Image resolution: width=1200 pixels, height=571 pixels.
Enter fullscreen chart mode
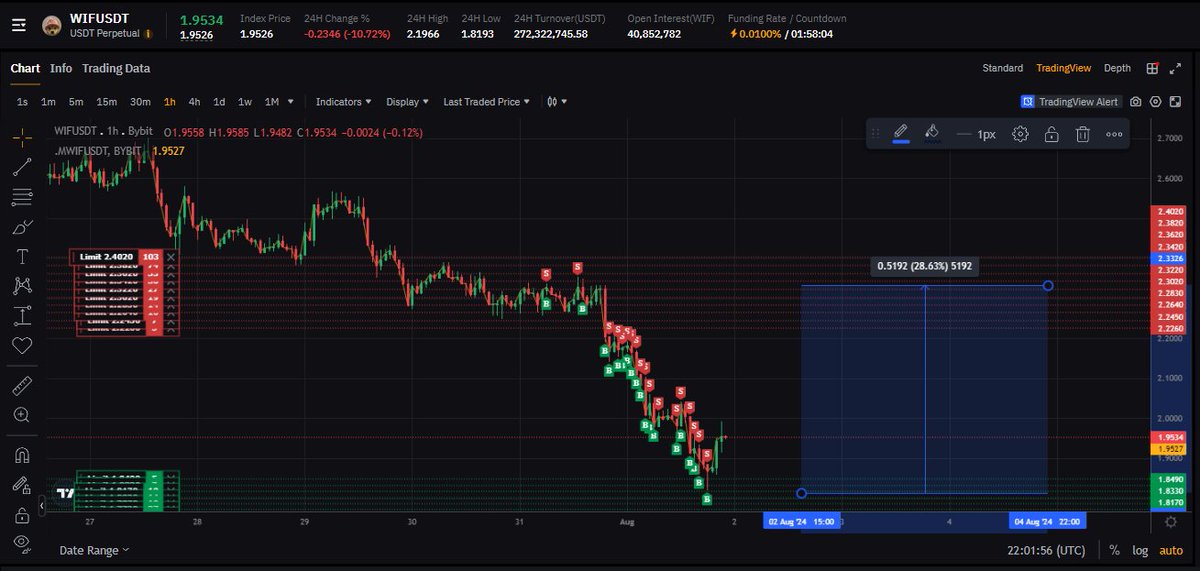(1175, 102)
